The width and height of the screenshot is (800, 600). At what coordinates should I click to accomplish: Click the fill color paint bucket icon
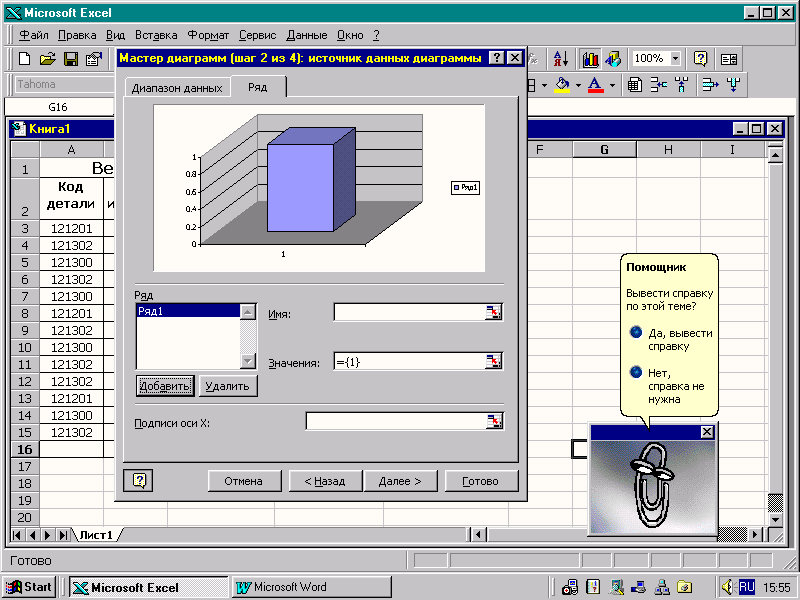[562, 85]
